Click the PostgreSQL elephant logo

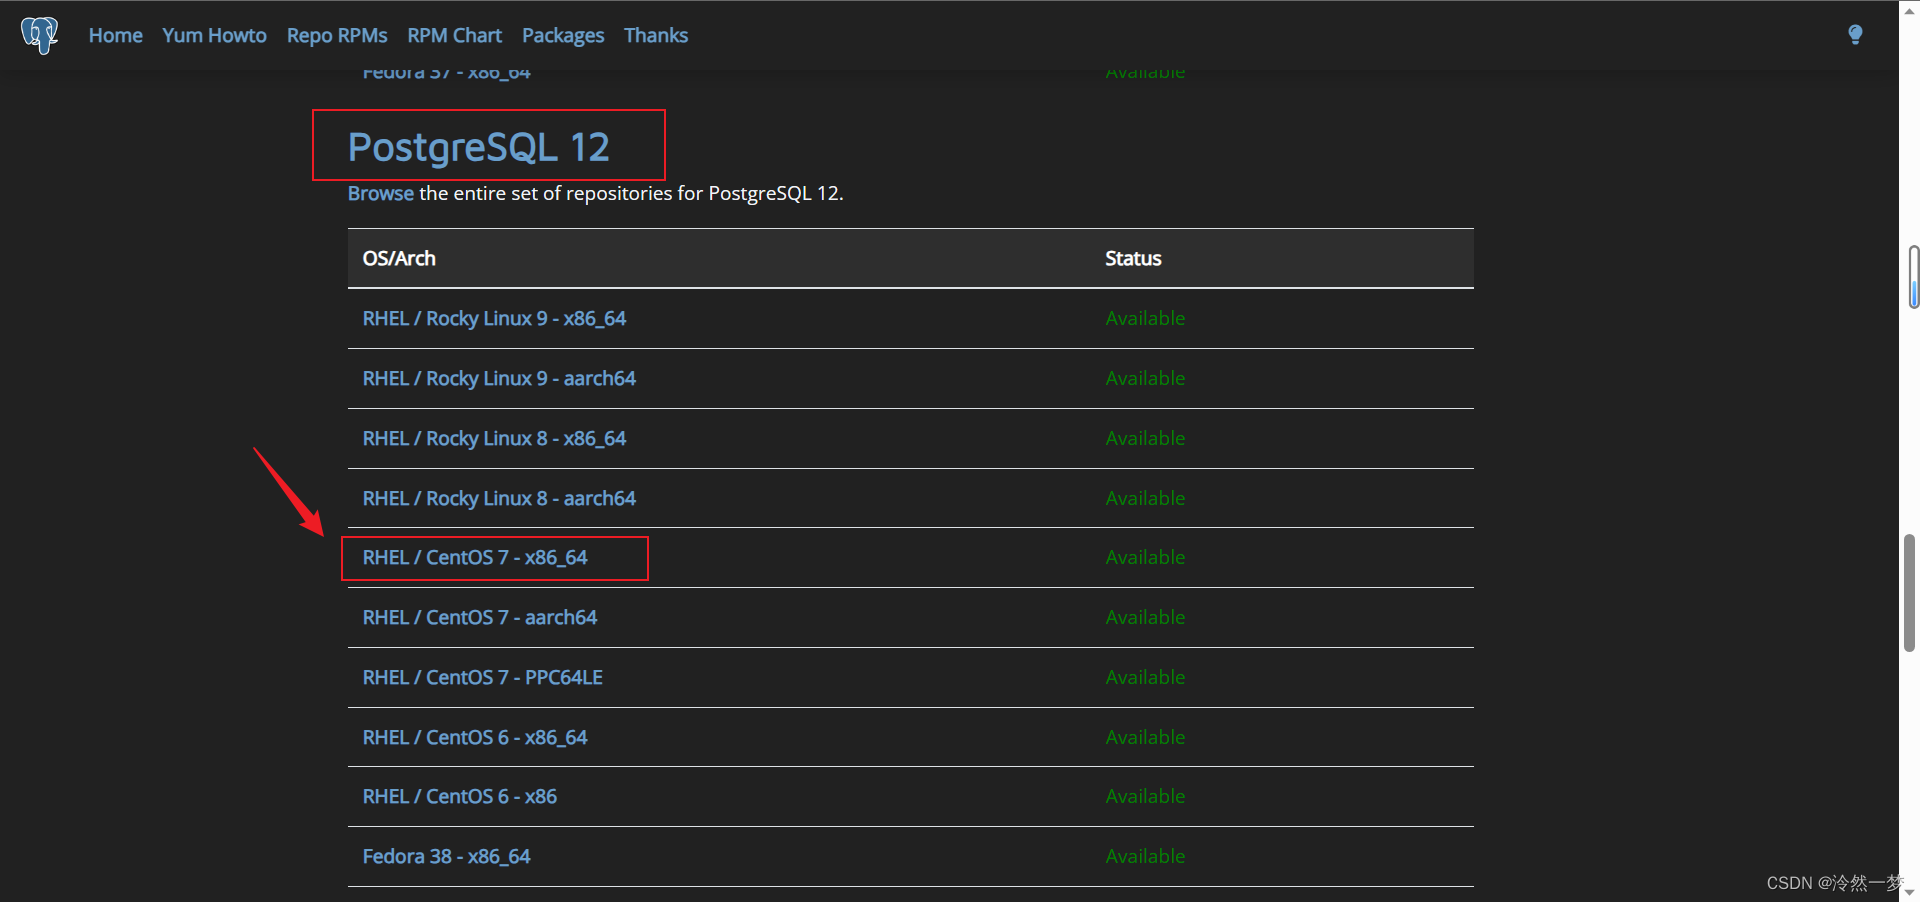point(40,35)
